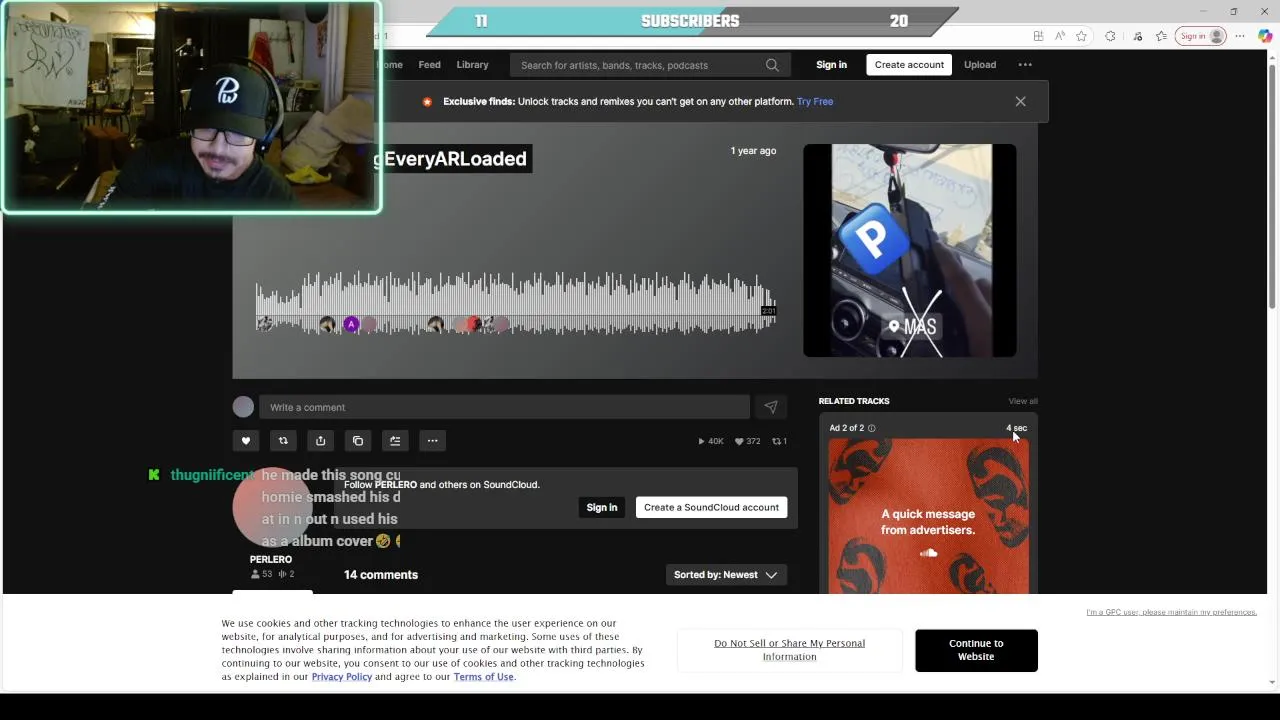Screen dimensions: 1280x720
Task: Open the Privacy Policy link
Action: click(x=342, y=677)
